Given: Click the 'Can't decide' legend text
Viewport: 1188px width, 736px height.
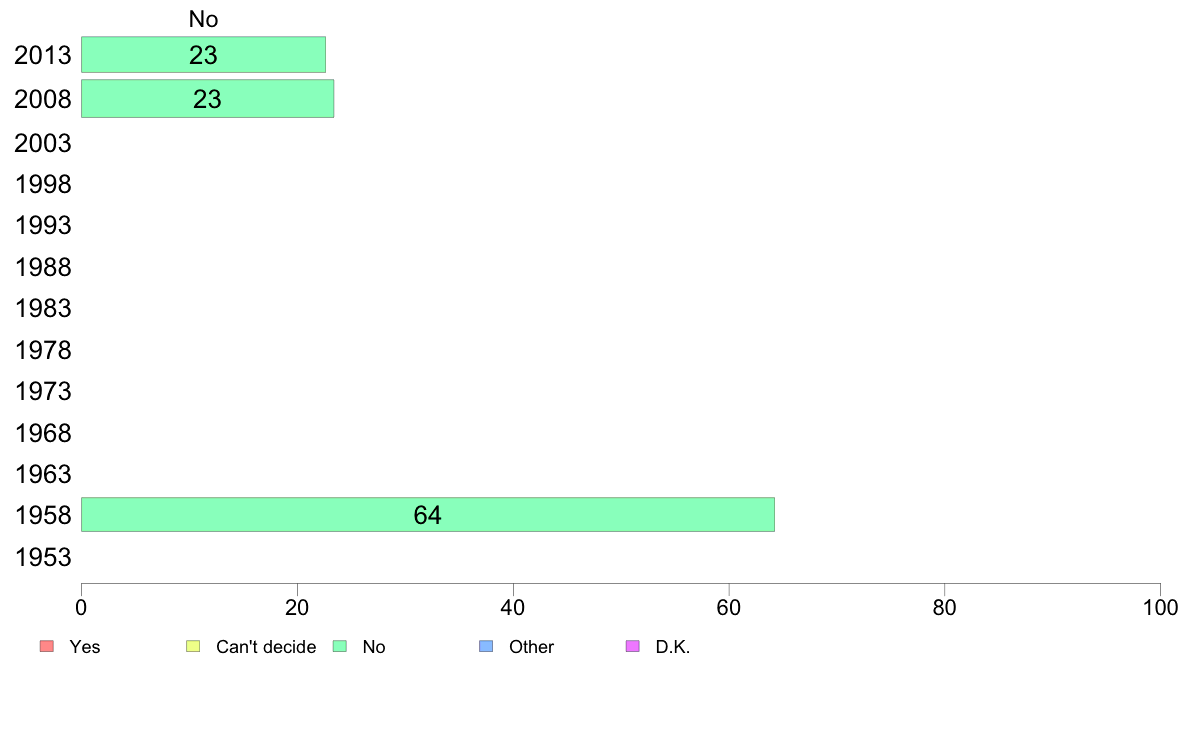Looking at the screenshot, I should [266, 647].
